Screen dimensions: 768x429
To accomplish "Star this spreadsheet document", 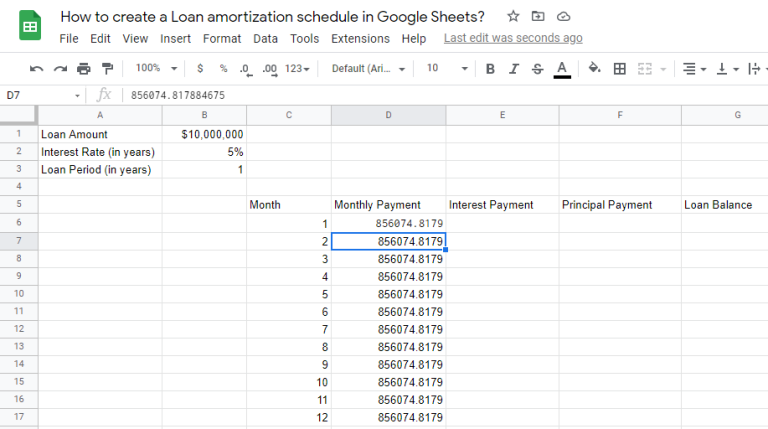I will click(513, 16).
